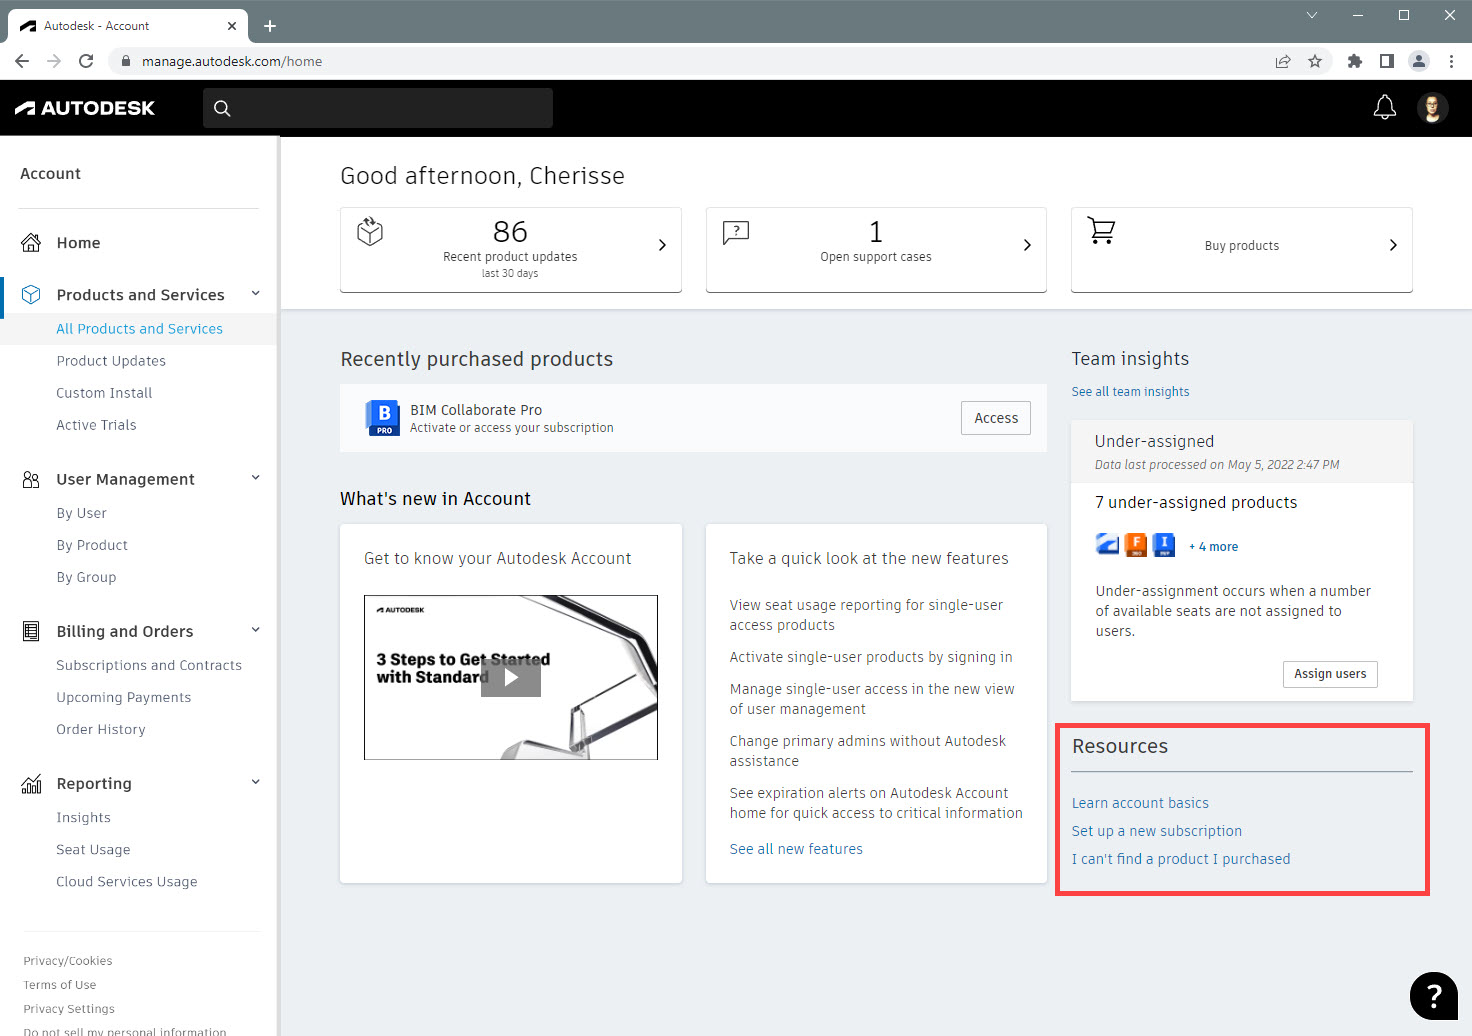The image size is (1472, 1036).
Task: Open recent product updates card arrow
Action: (662, 245)
